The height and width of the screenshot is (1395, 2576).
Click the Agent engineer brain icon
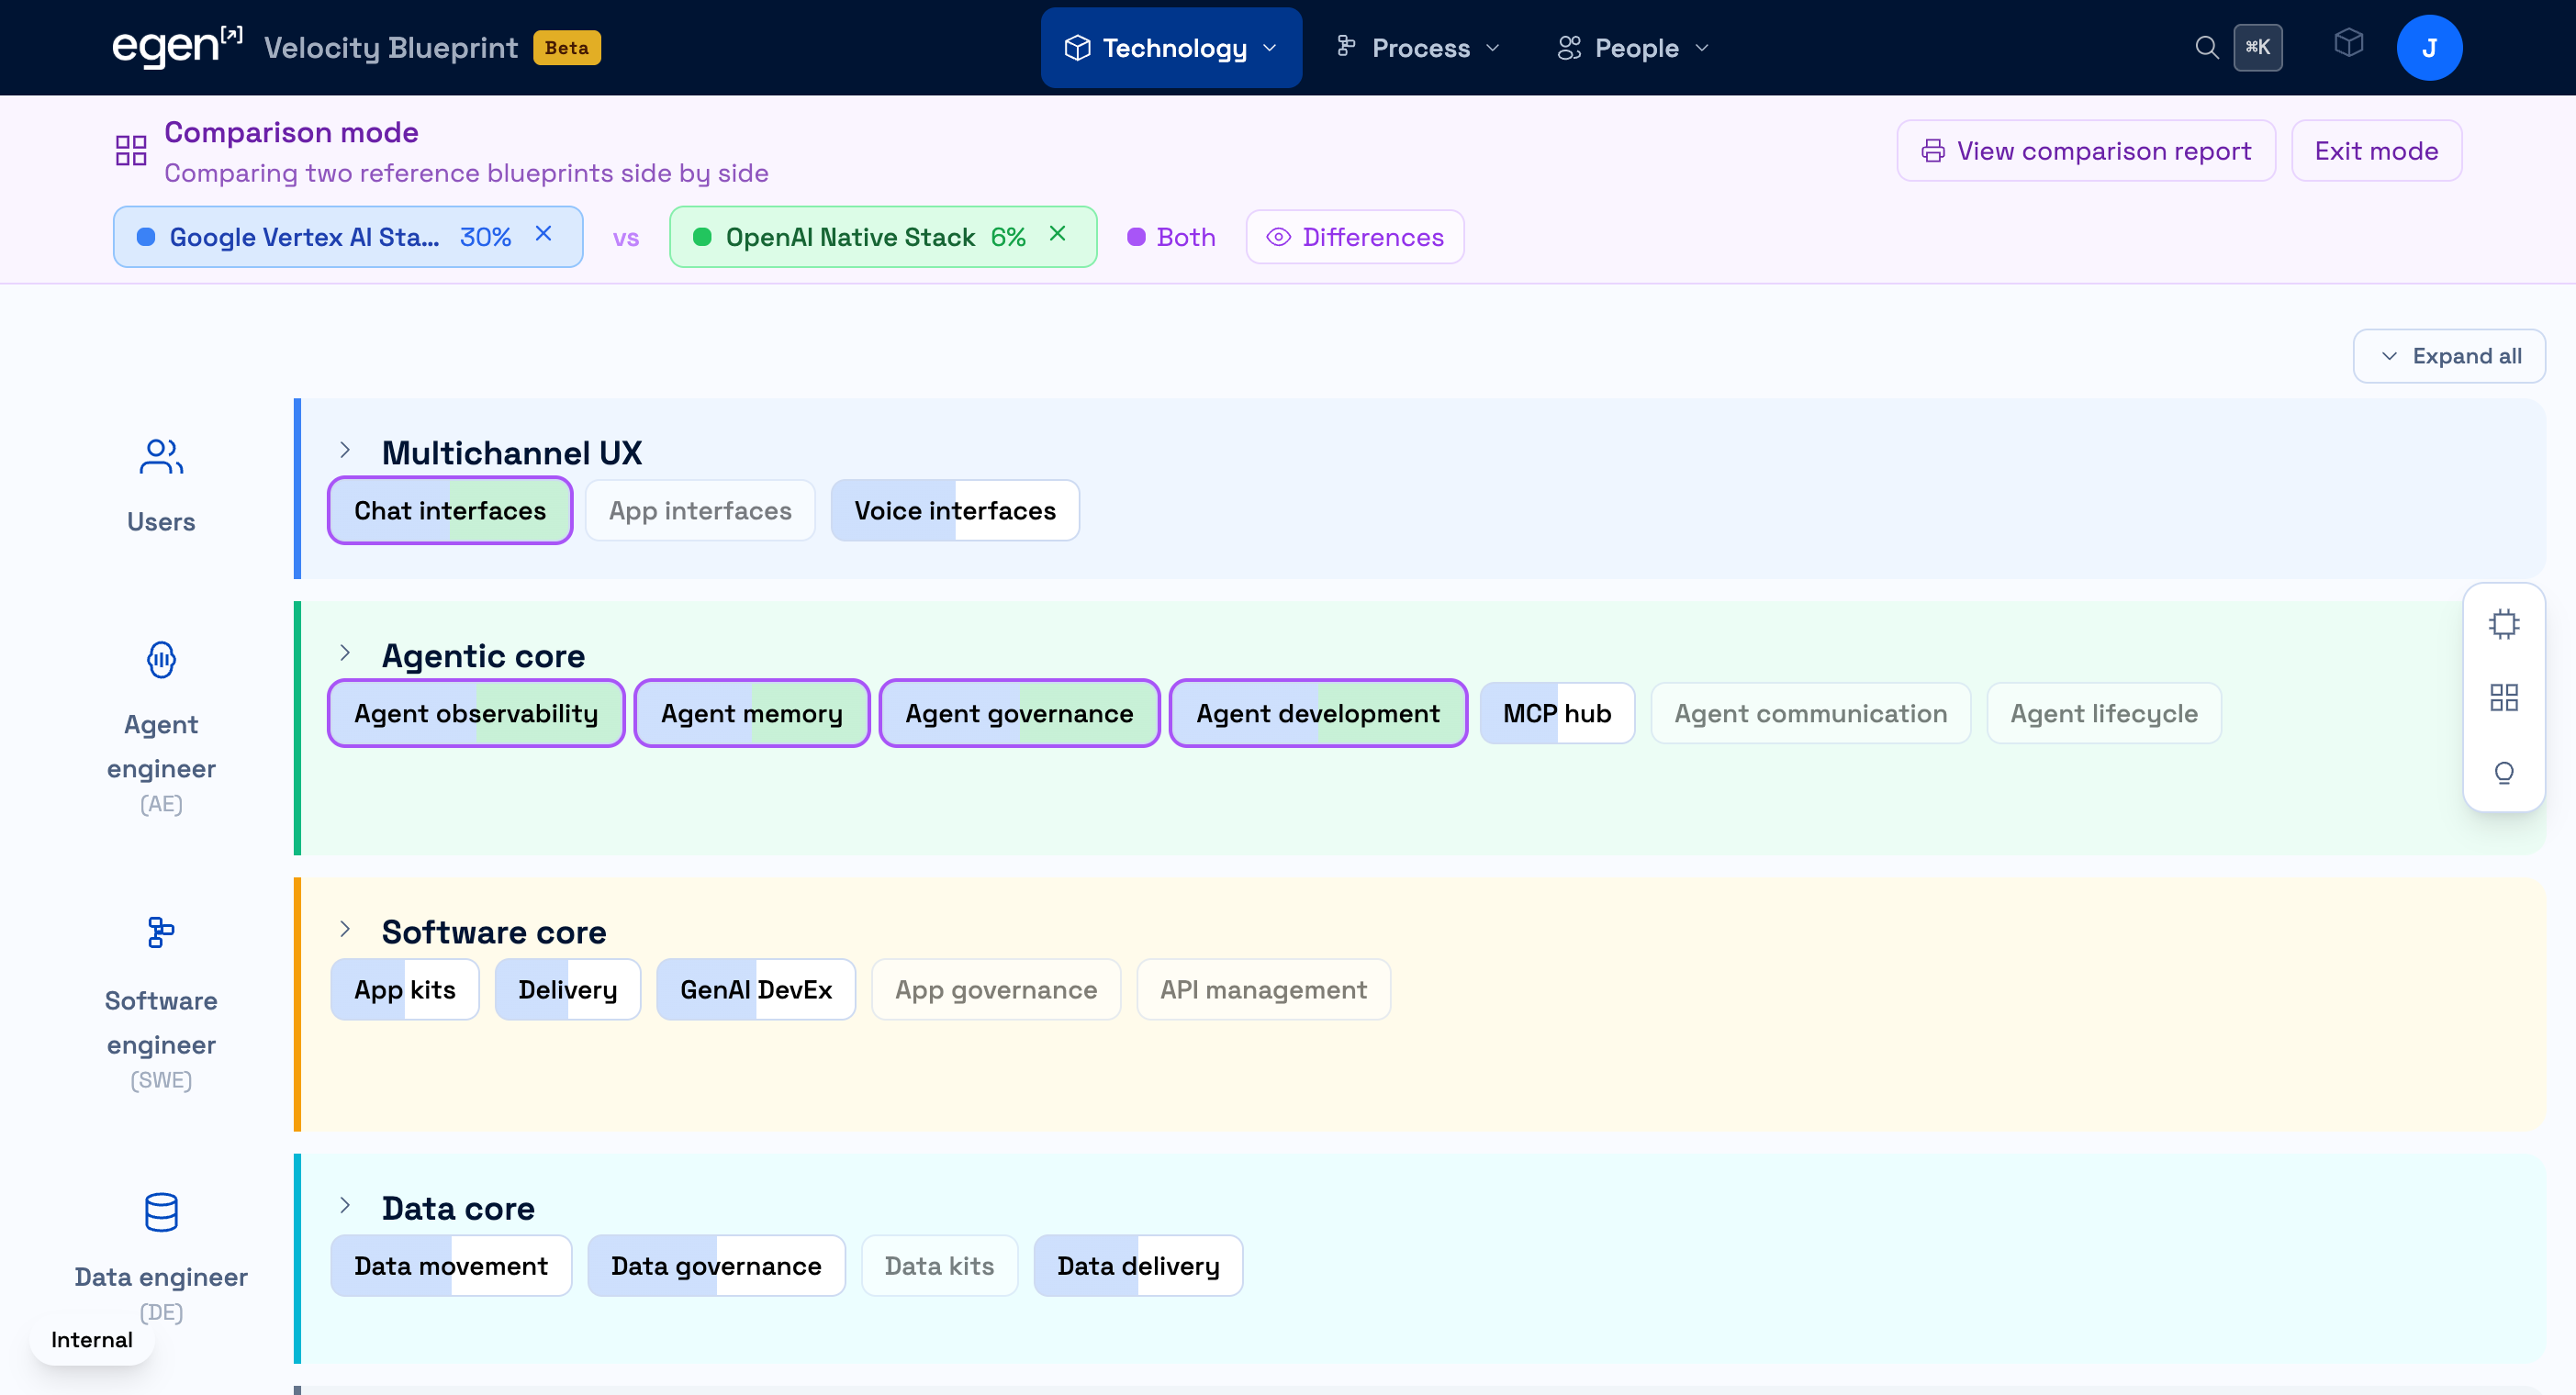tap(161, 660)
